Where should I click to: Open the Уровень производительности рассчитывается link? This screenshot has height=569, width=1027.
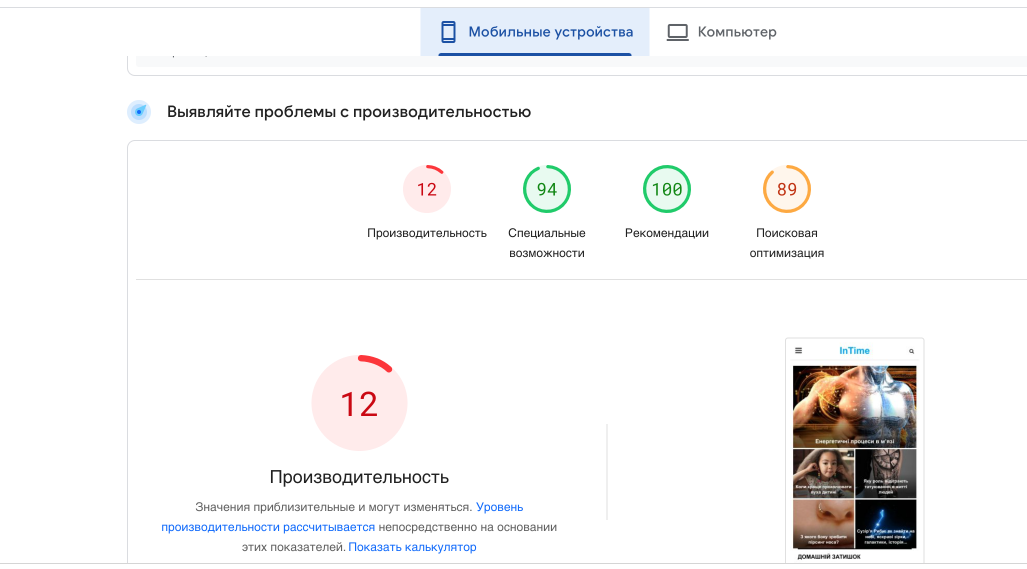tap(268, 527)
